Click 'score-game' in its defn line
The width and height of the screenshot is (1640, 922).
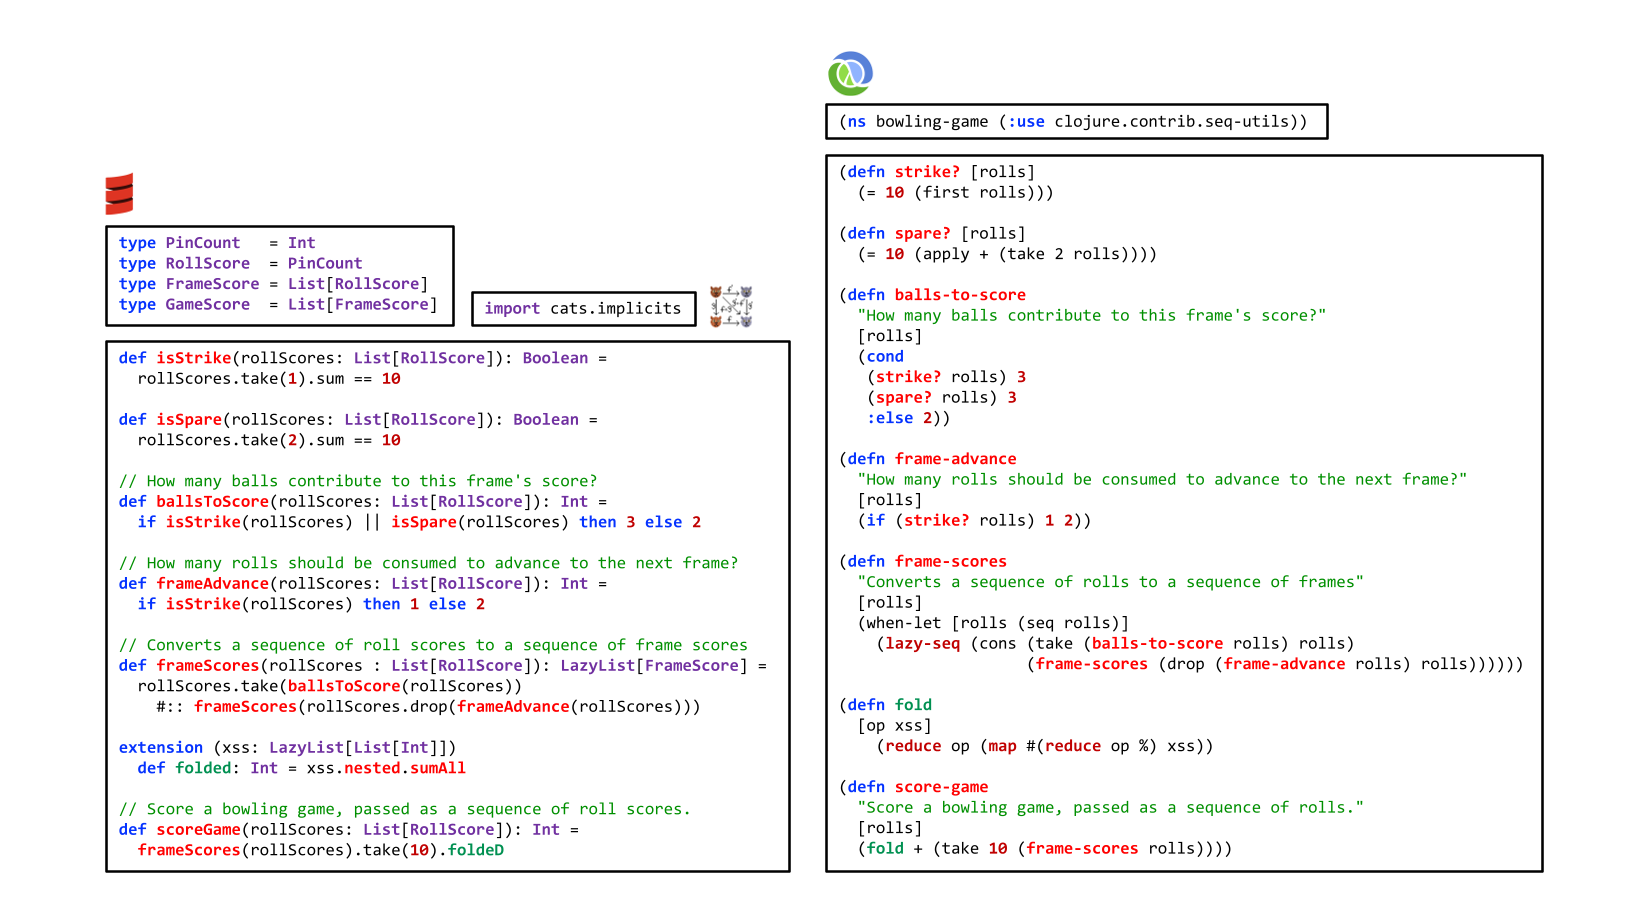(942, 787)
